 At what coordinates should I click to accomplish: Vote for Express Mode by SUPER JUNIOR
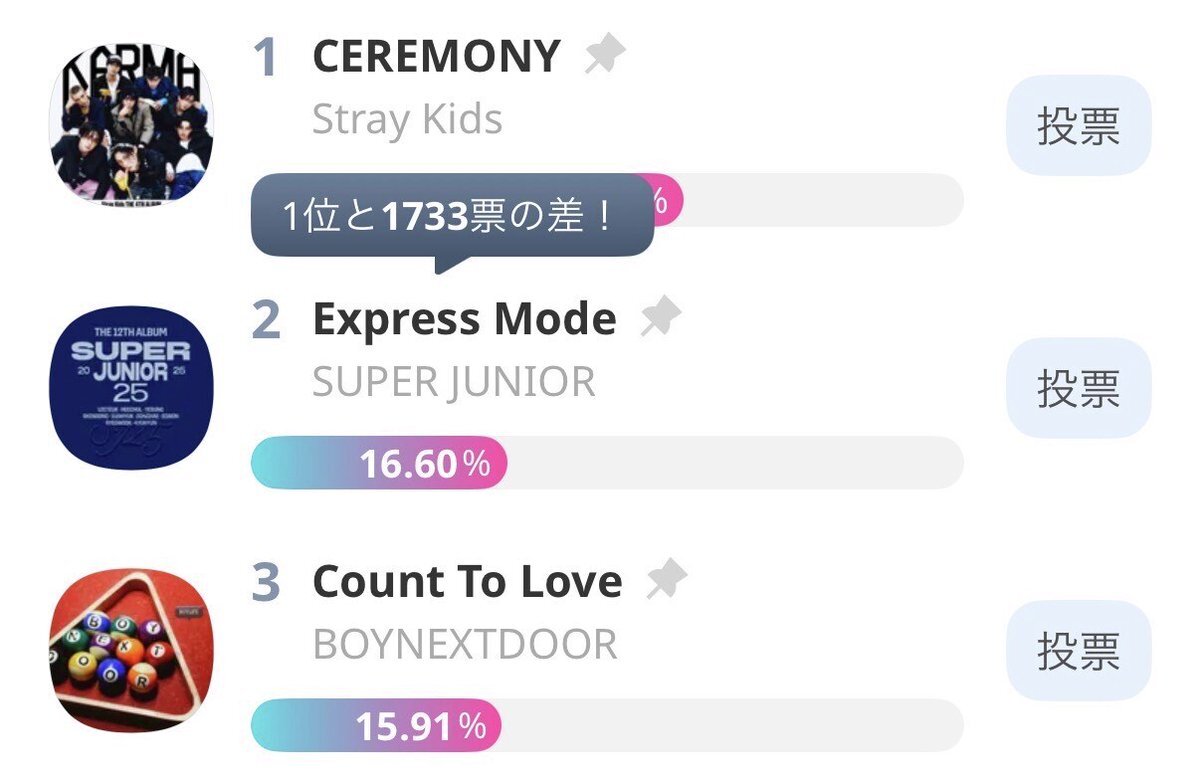(1078, 388)
